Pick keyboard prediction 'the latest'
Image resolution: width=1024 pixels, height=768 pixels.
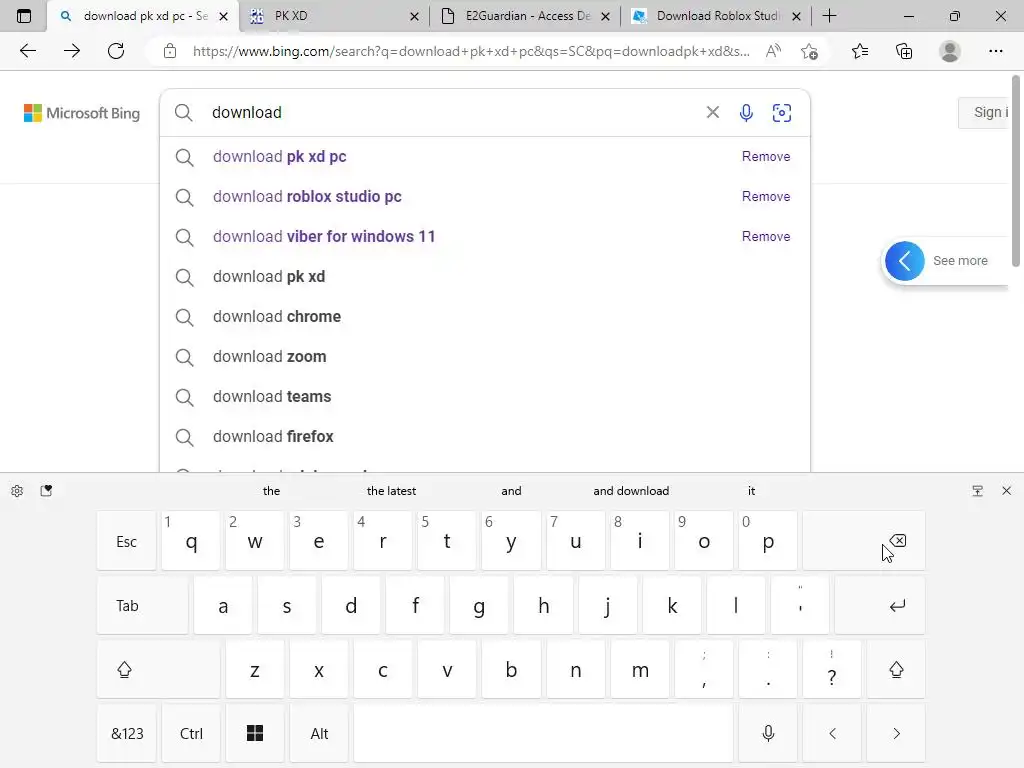click(x=391, y=491)
